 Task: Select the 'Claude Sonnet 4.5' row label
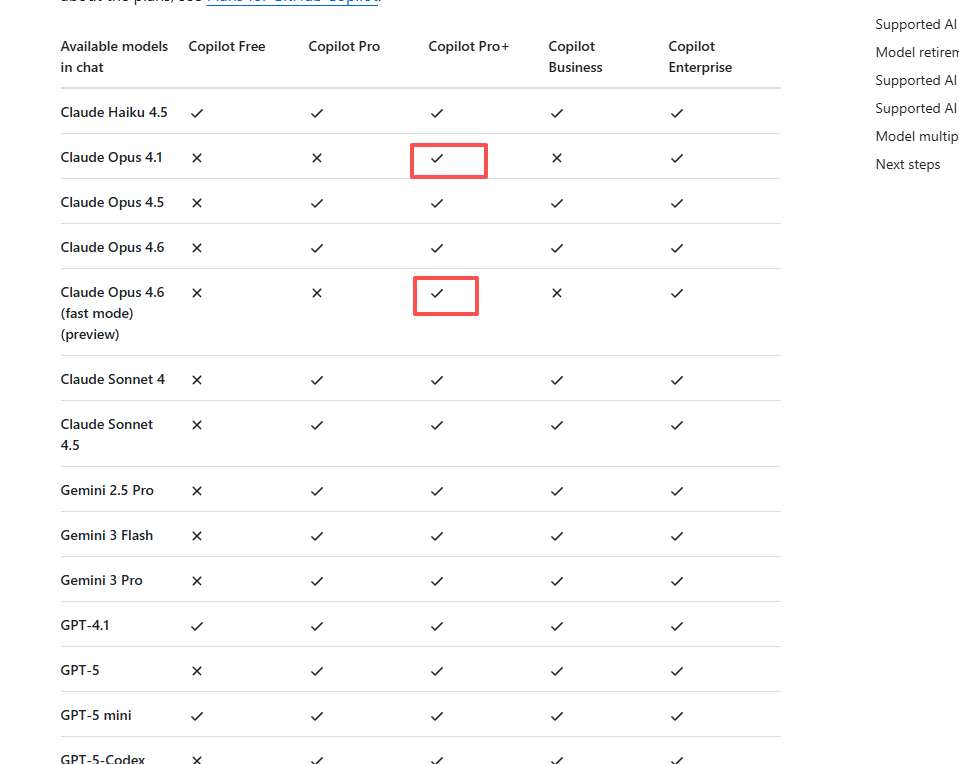click(106, 435)
